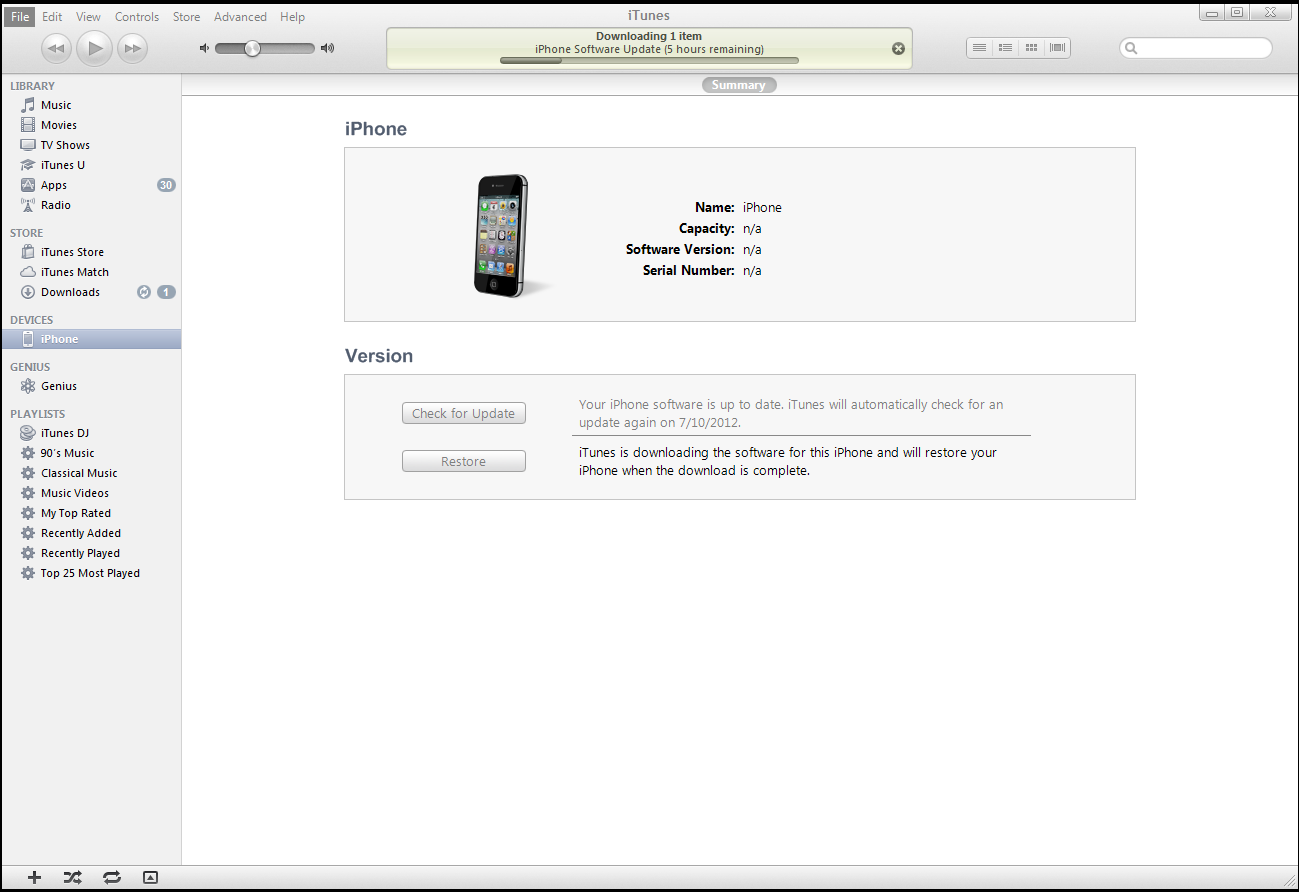Open the Help menu

(x=293, y=17)
